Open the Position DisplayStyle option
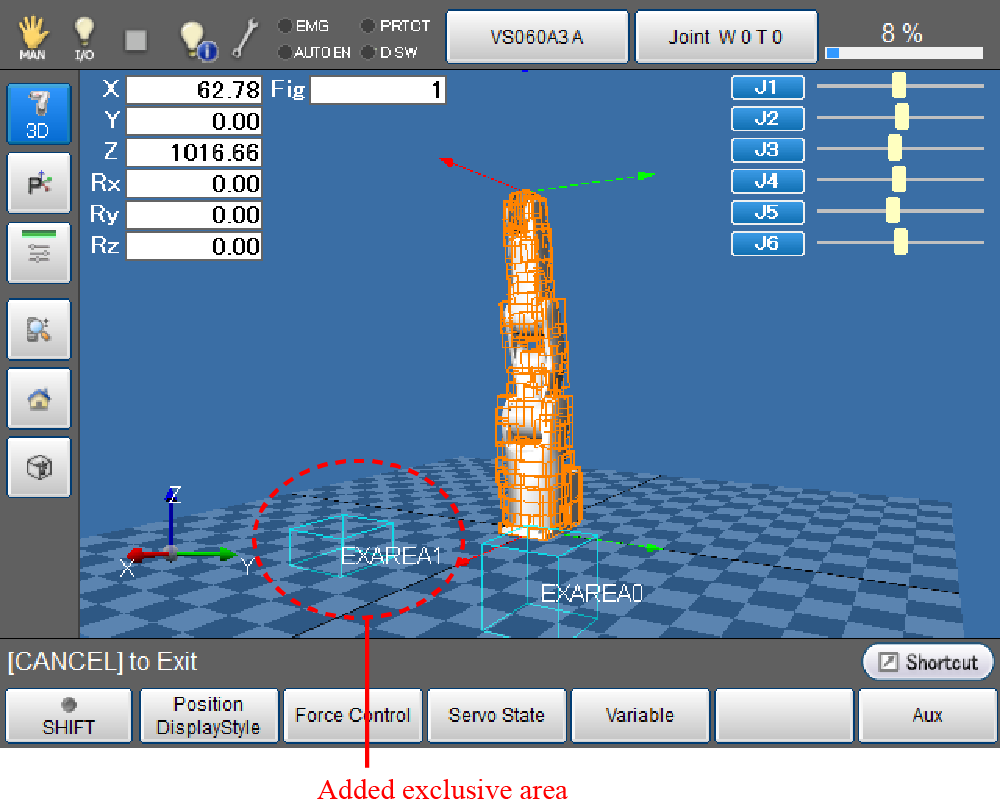 208,716
